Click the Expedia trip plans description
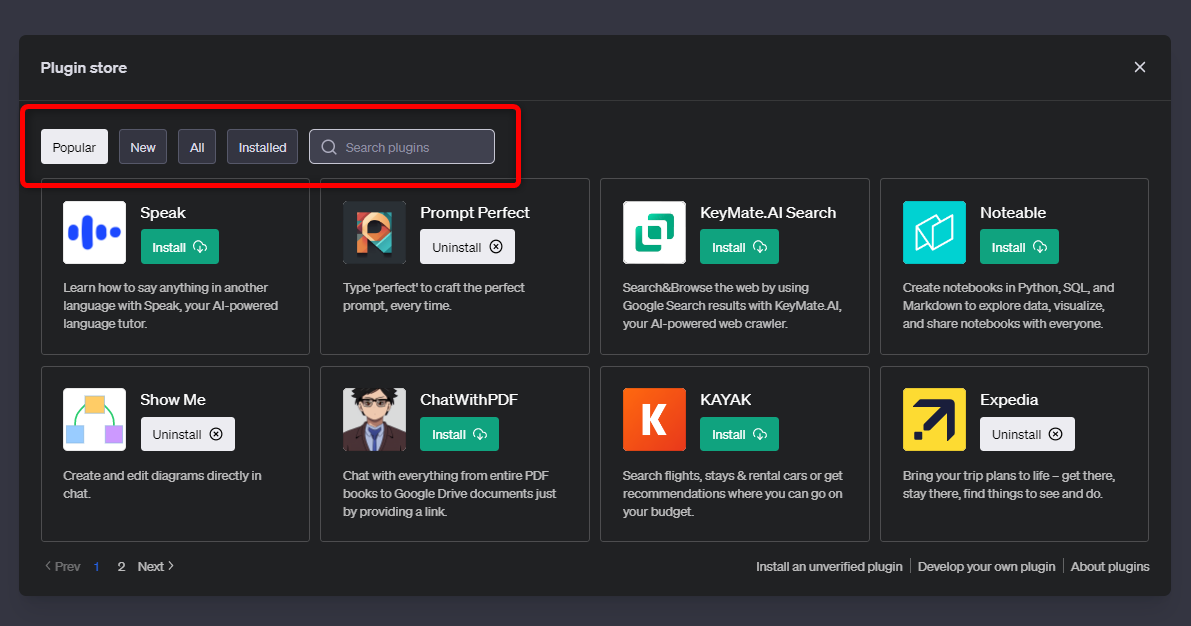Screen dimensions: 1191x626 1009,485
